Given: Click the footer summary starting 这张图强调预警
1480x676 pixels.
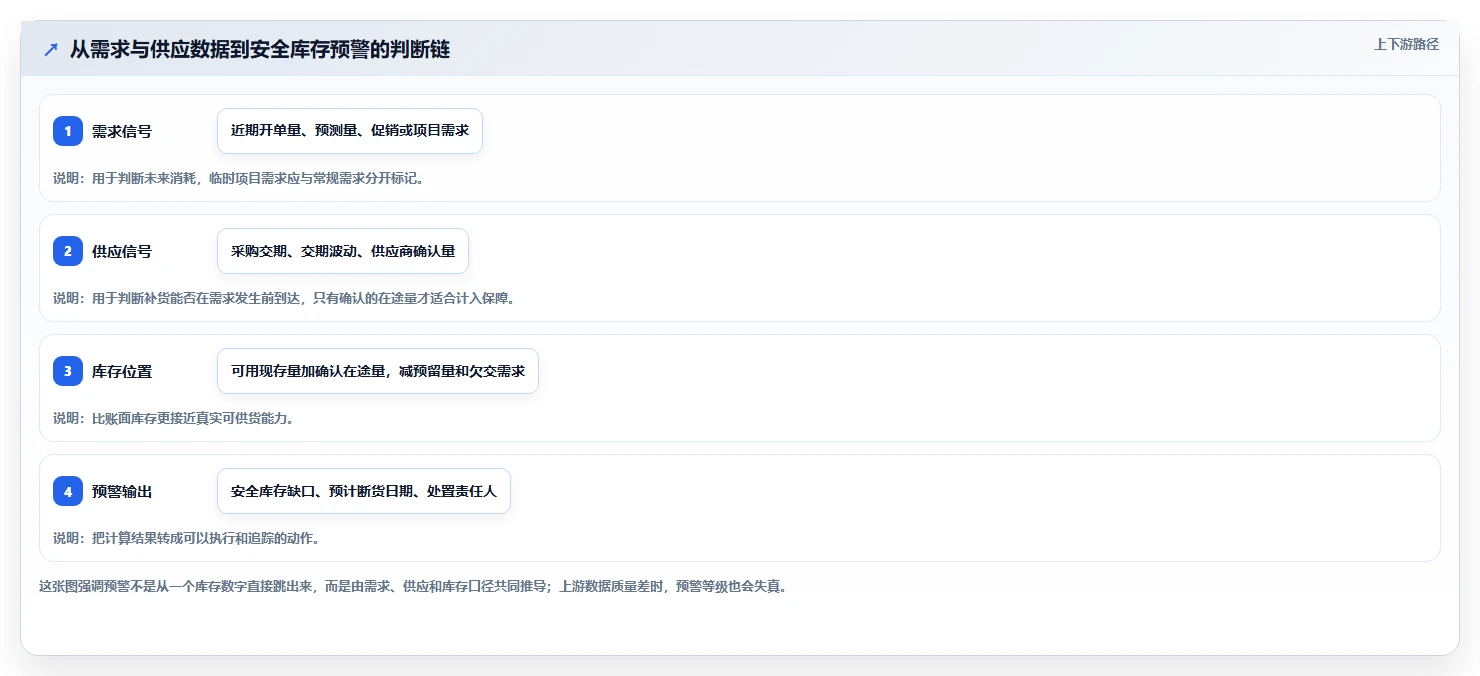Looking at the screenshot, I should click(413, 586).
